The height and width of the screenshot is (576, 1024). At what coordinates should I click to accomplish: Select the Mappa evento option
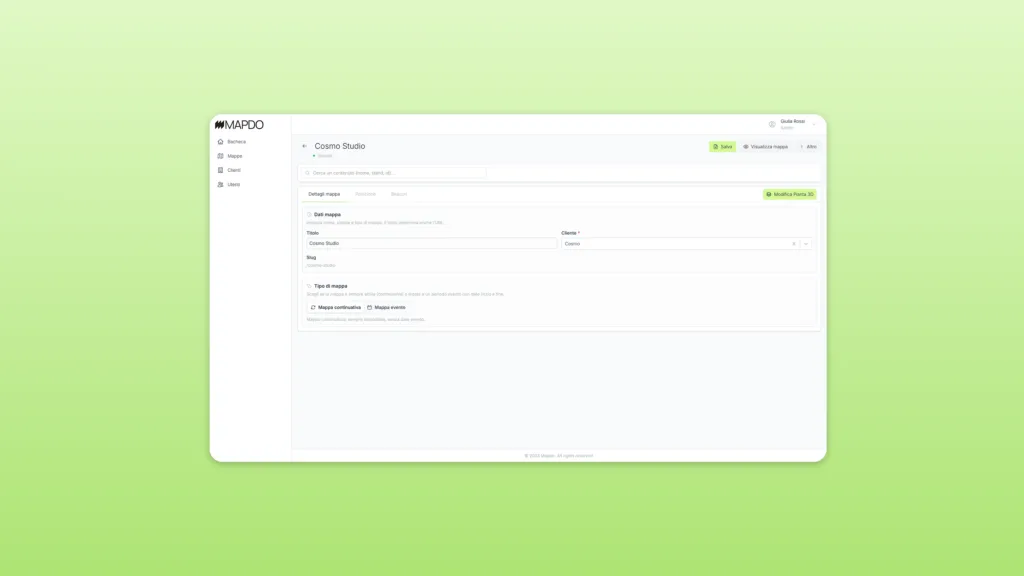(x=386, y=307)
